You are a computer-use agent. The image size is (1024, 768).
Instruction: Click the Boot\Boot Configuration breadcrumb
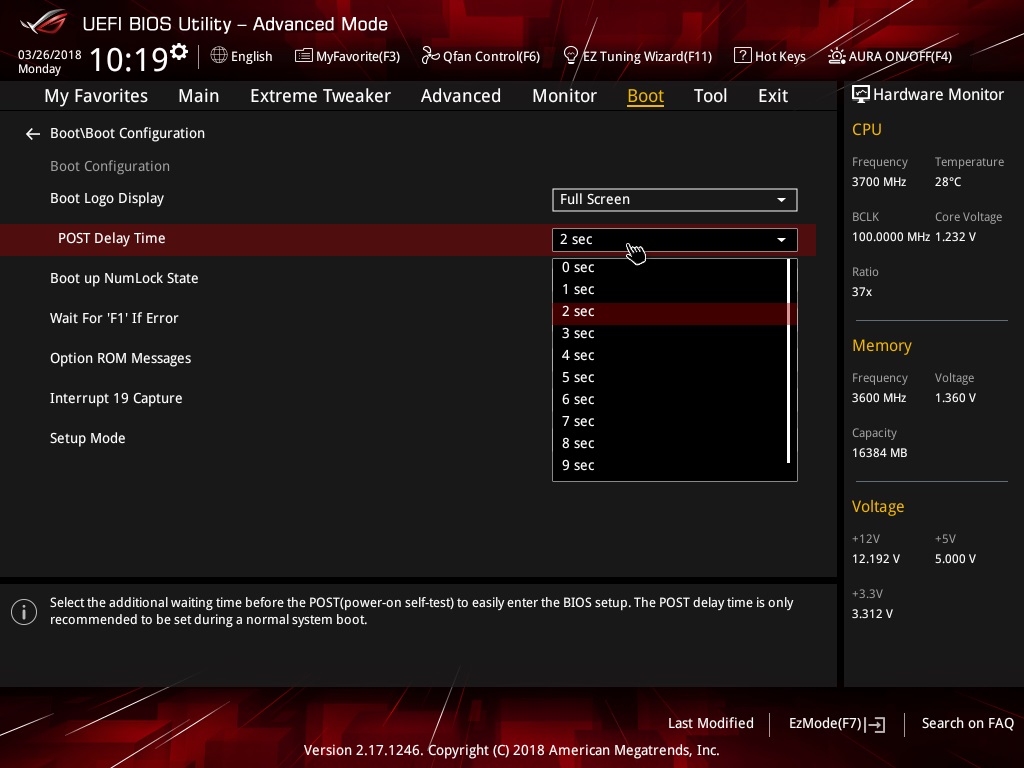[x=127, y=133]
